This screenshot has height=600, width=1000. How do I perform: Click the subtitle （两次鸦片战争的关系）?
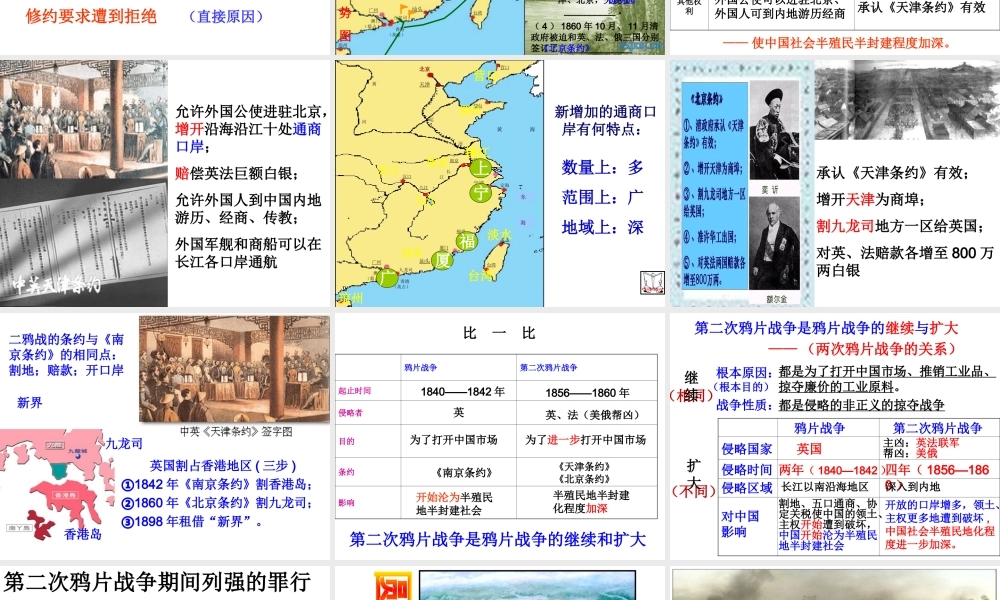[x=880, y=349]
